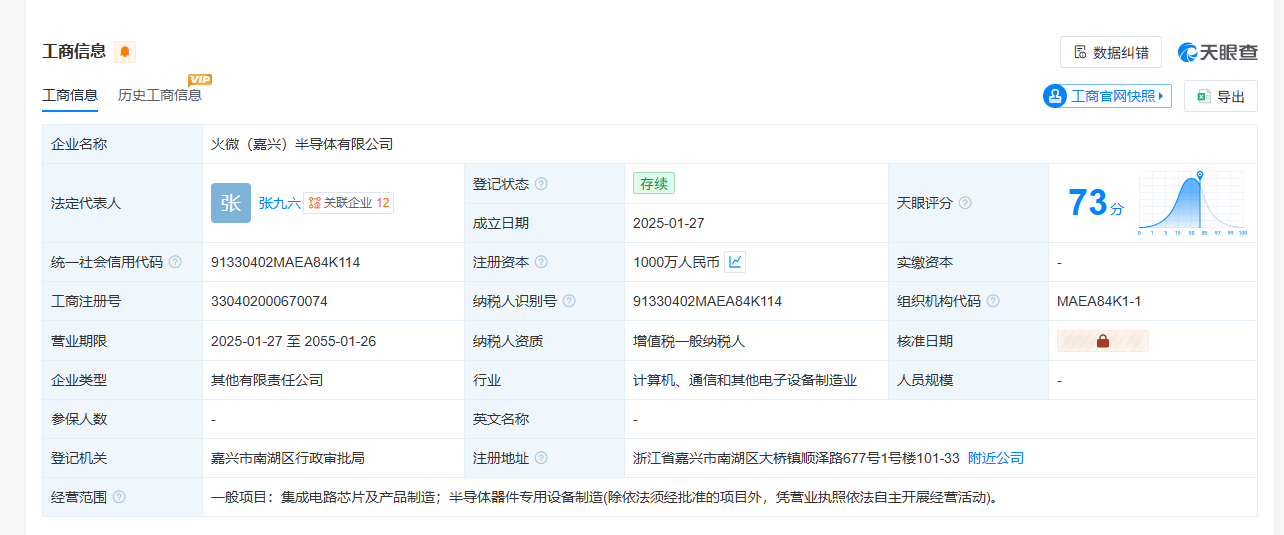
Task: Open the 附近公司 link
Action: point(996,458)
